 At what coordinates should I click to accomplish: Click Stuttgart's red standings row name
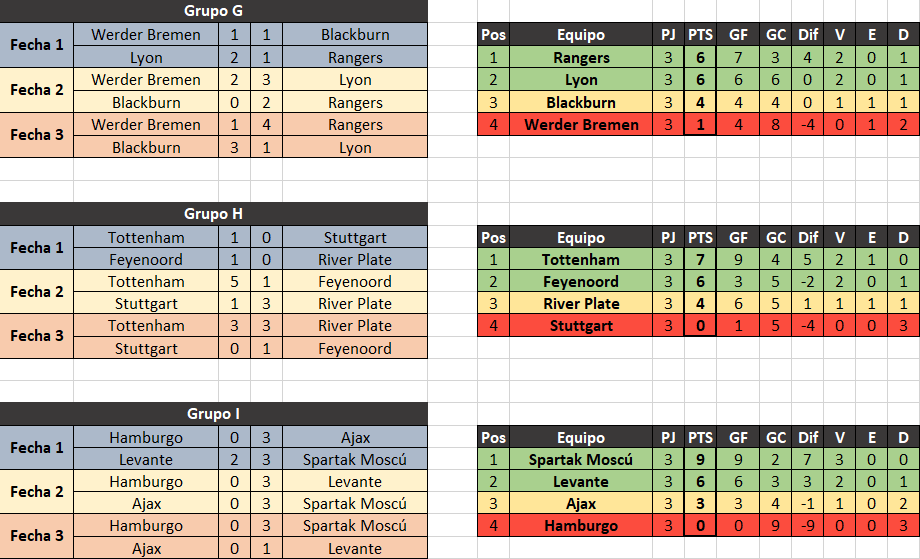tap(581, 326)
